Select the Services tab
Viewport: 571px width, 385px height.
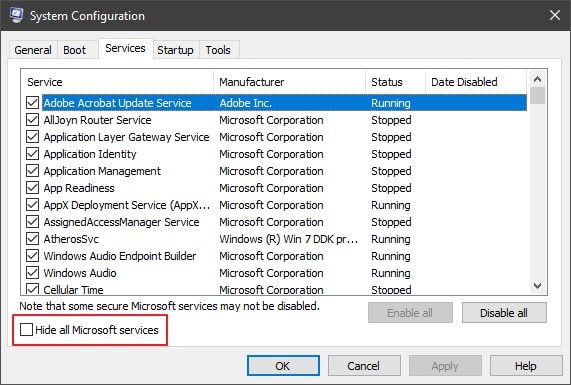click(x=125, y=48)
